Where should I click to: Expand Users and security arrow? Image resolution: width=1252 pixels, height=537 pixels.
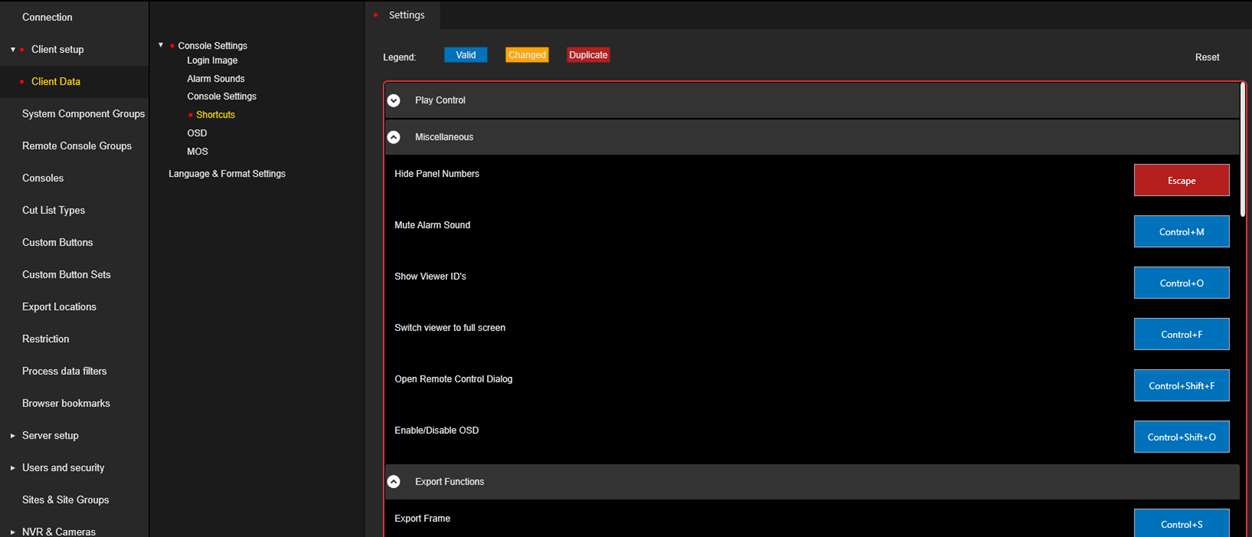13,468
